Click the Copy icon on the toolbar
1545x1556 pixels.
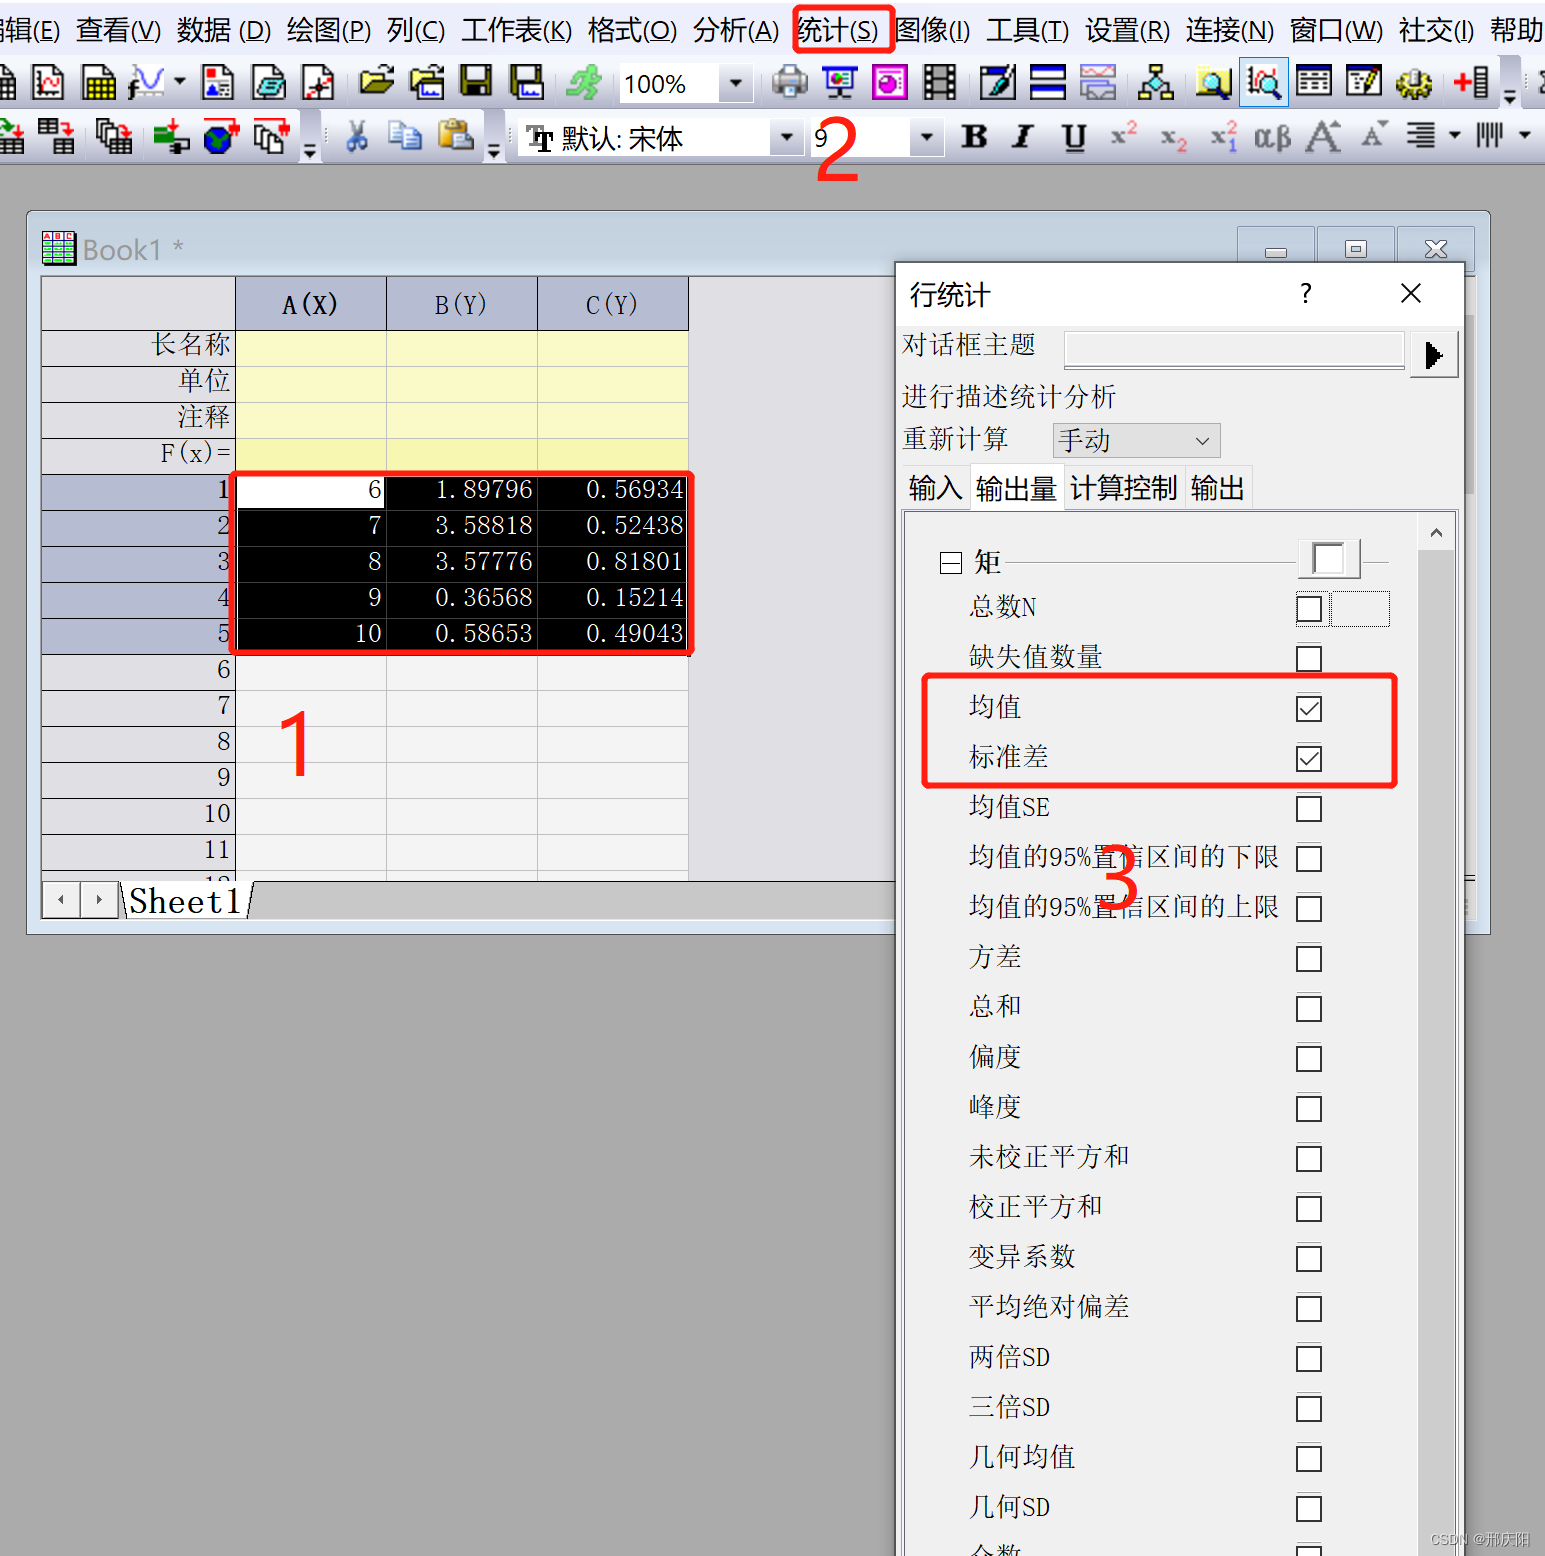pyautogui.click(x=404, y=137)
